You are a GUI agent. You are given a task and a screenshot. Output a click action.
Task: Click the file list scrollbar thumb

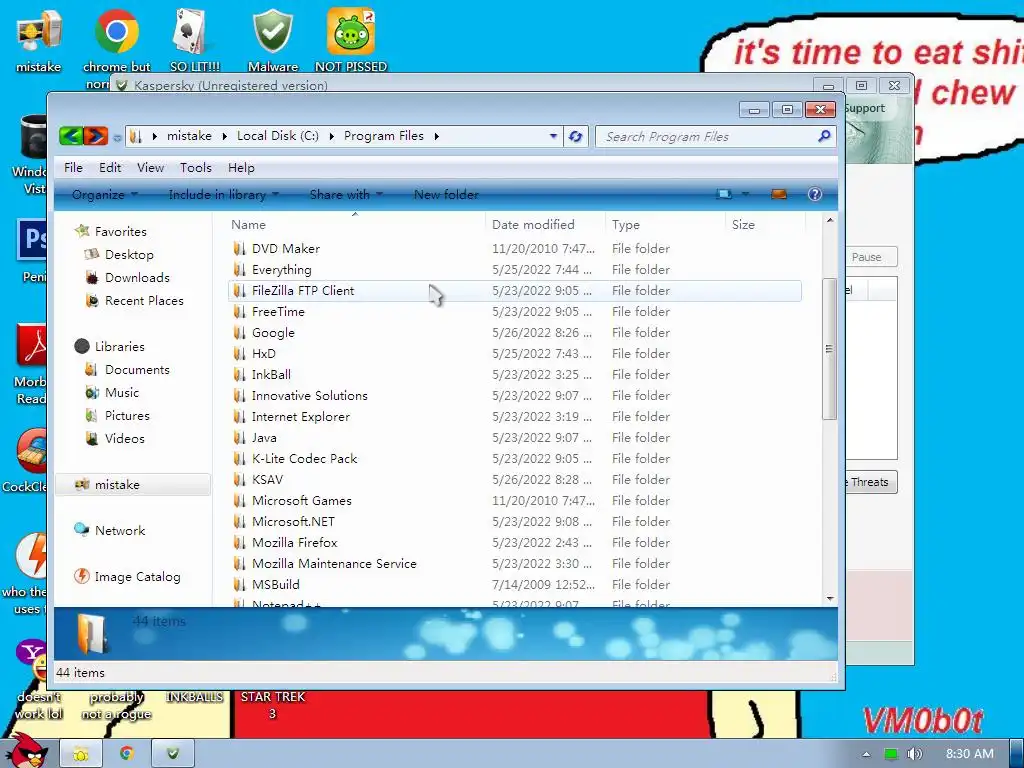click(829, 349)
